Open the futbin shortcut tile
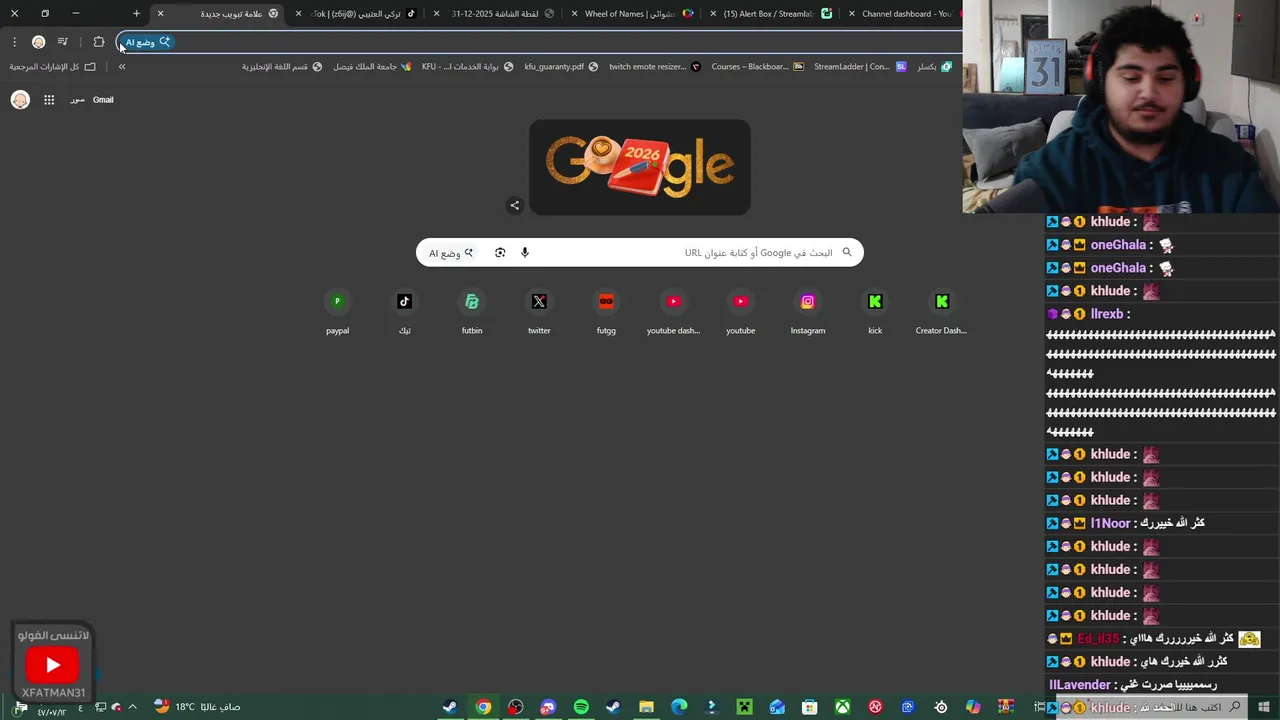Screen dimensions: 1280x720 click(x=472, y=311)
